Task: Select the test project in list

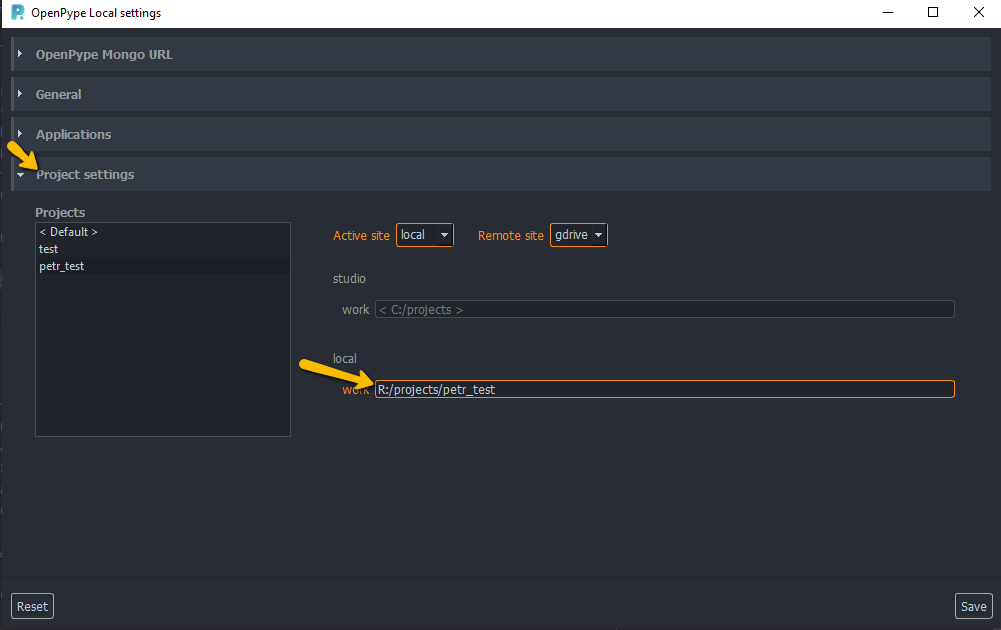Action: point(49,249)
